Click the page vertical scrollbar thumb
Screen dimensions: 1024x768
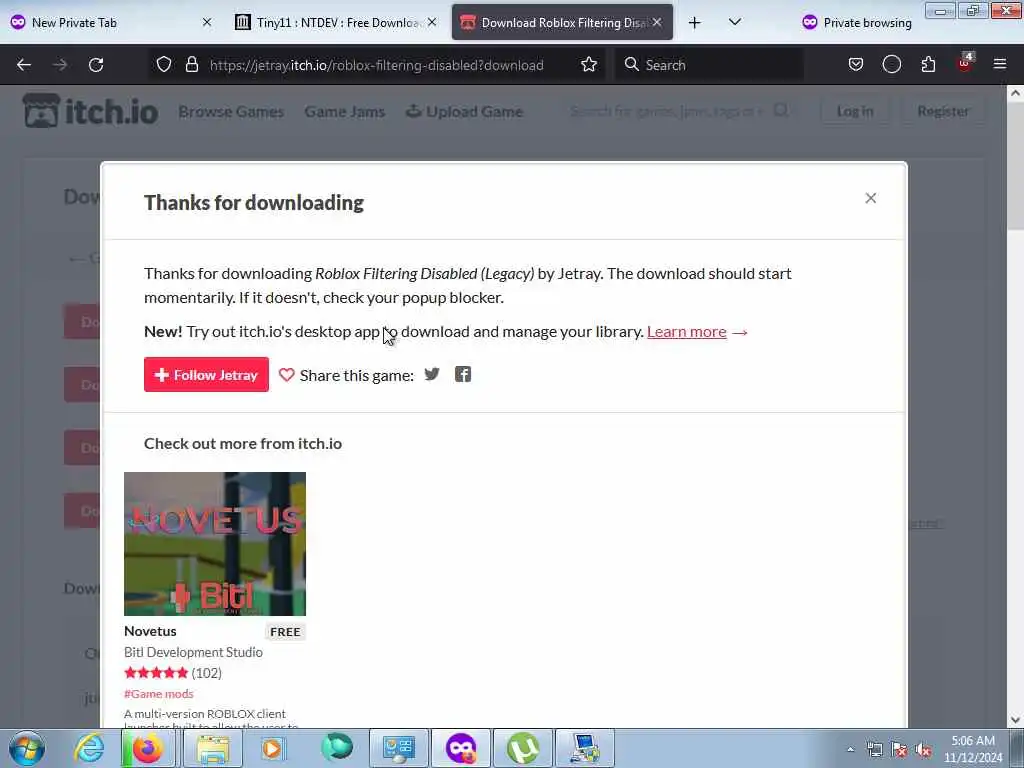tap(1014, 167)
